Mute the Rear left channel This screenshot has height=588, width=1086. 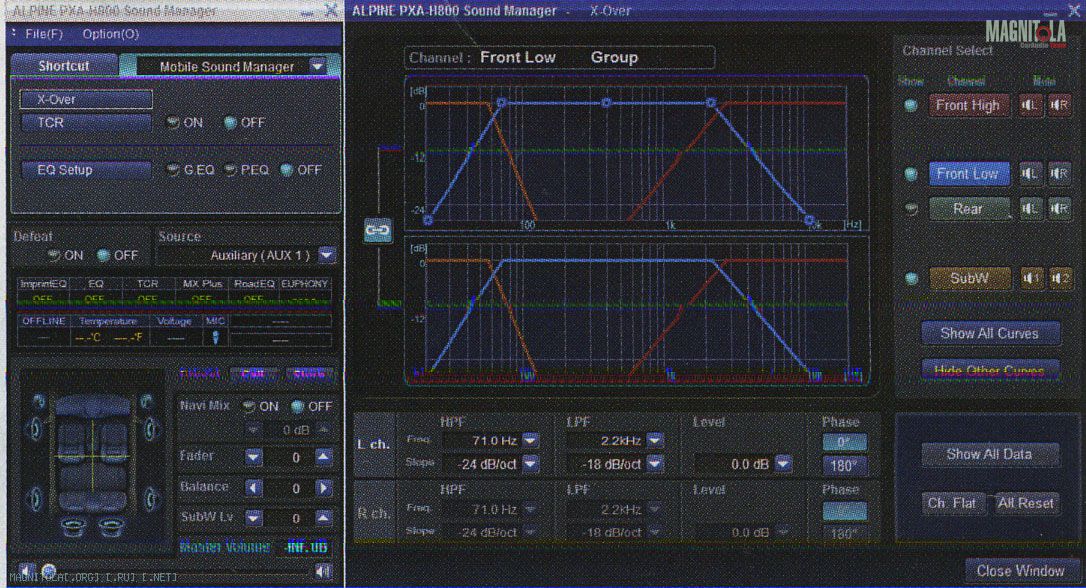[x=1030, y=208]
